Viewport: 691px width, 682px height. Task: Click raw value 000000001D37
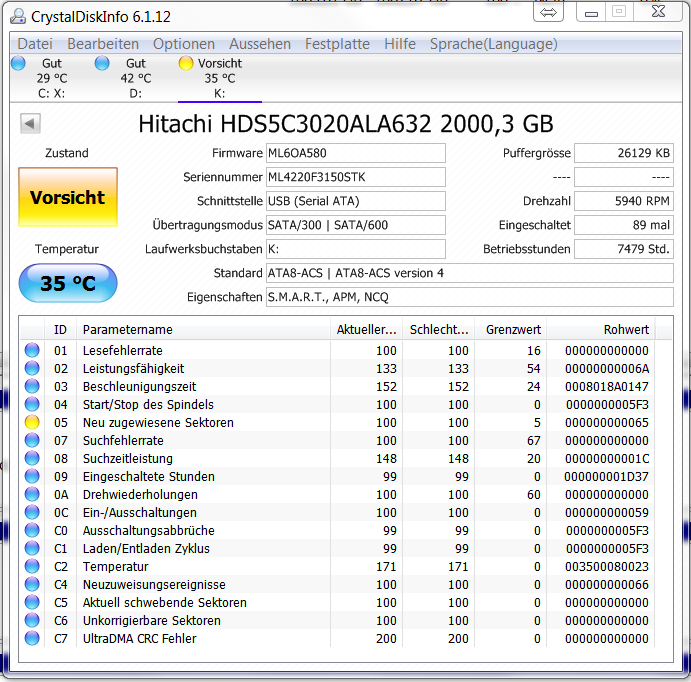tap(606, 476)
